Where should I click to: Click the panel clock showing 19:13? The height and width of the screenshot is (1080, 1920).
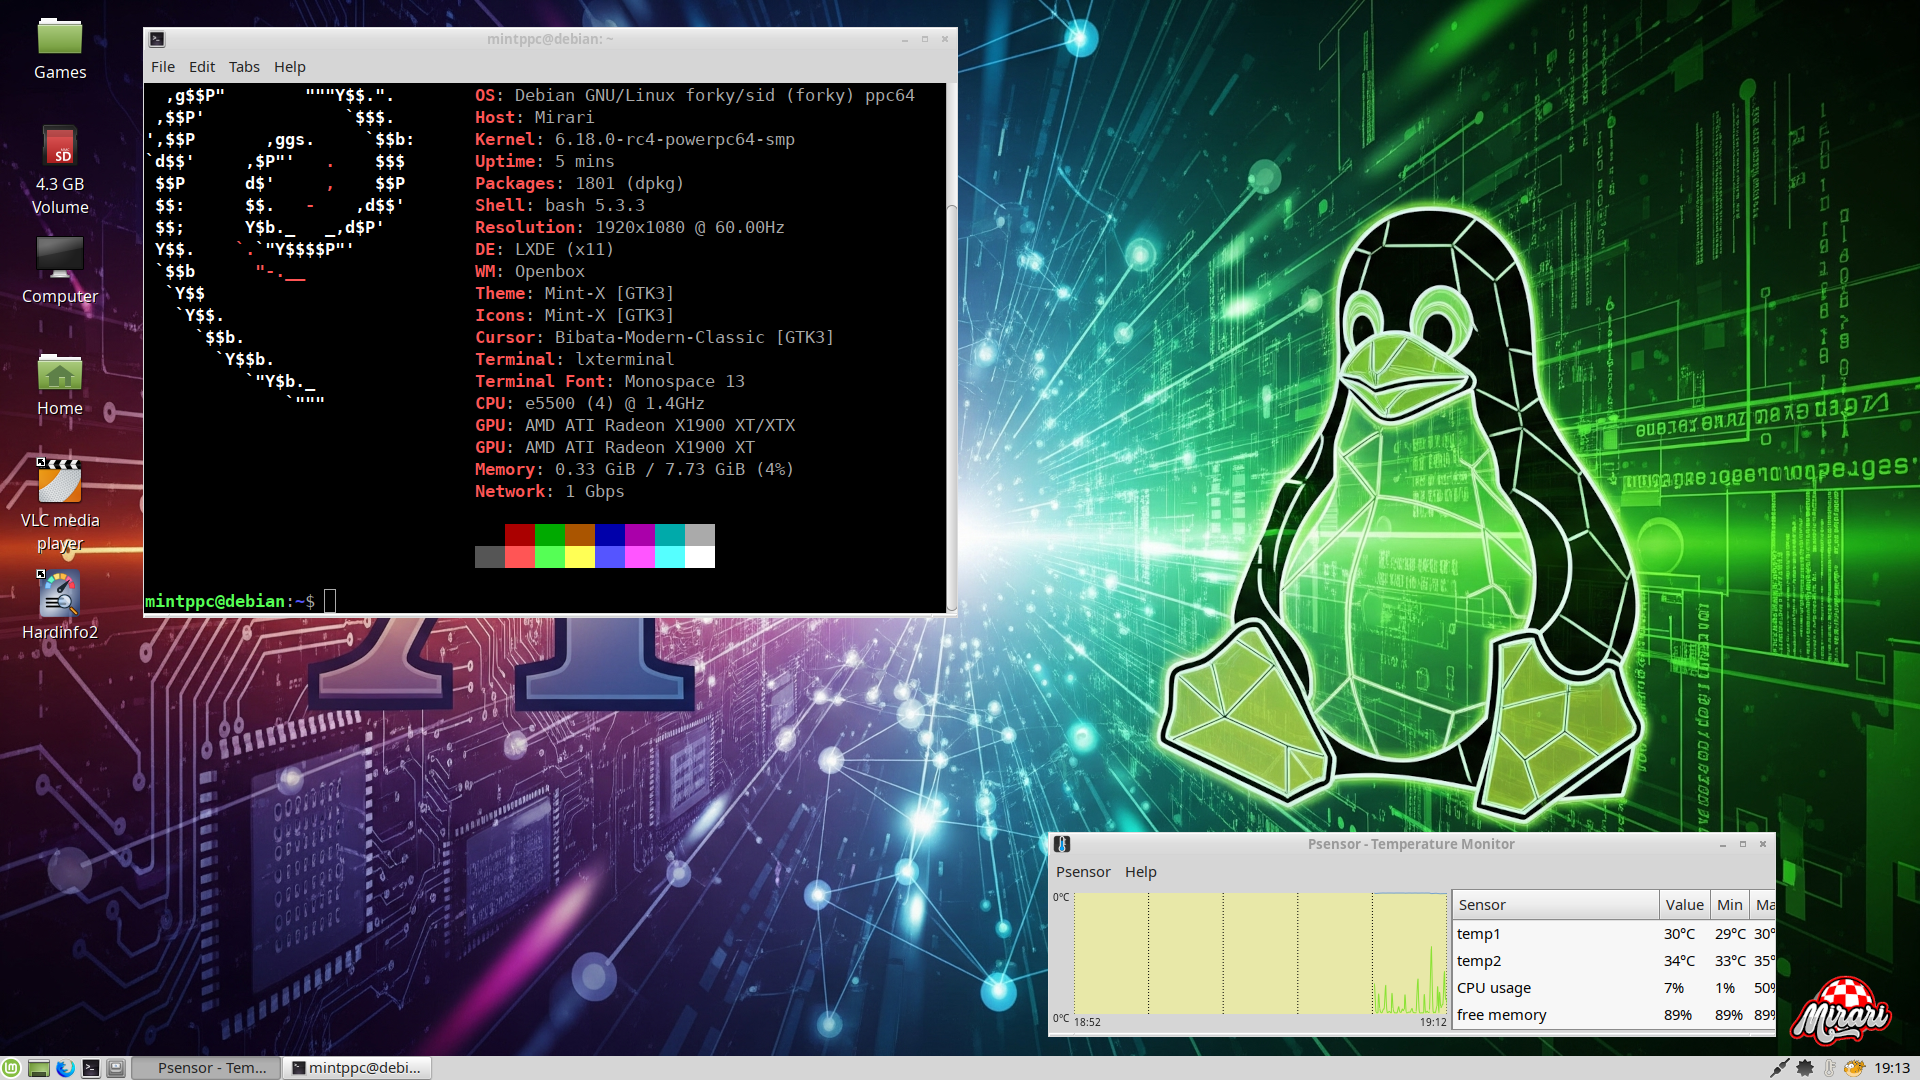click(x=1891, y=1068)
